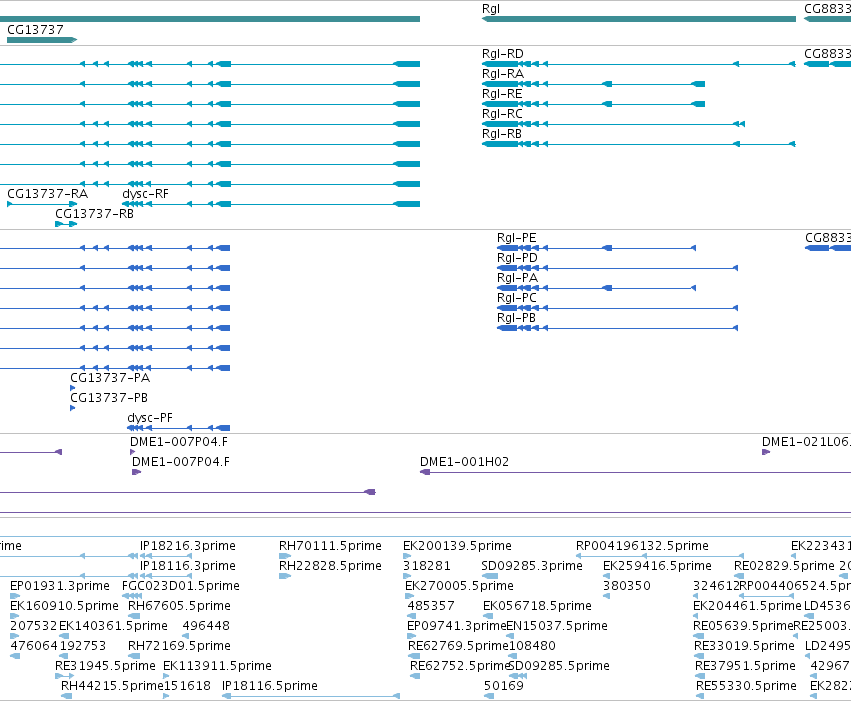
Task: Click the EK160910.5prime EST label
Action: click(x=64, y=606)
